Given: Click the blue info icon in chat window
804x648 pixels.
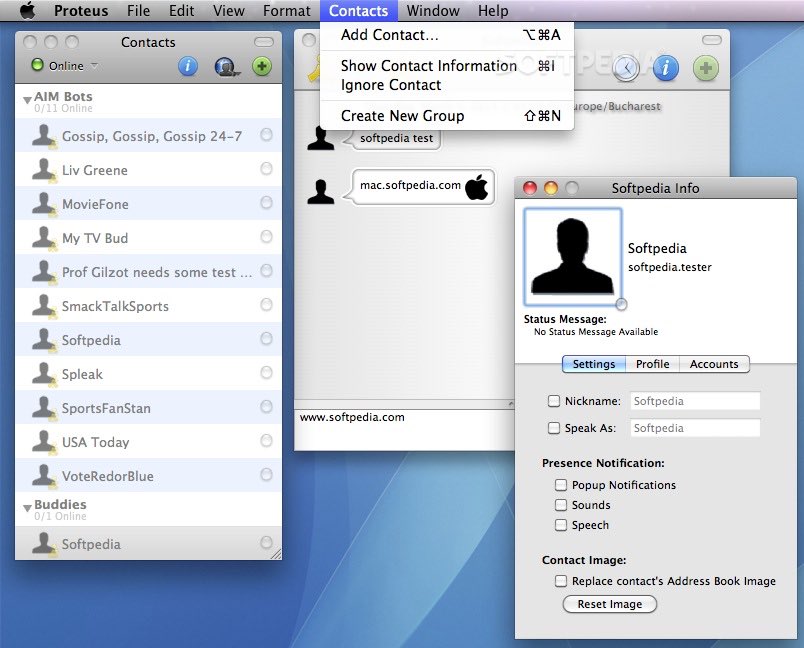Looking at the screenshot, I should [x=665, y=68].
